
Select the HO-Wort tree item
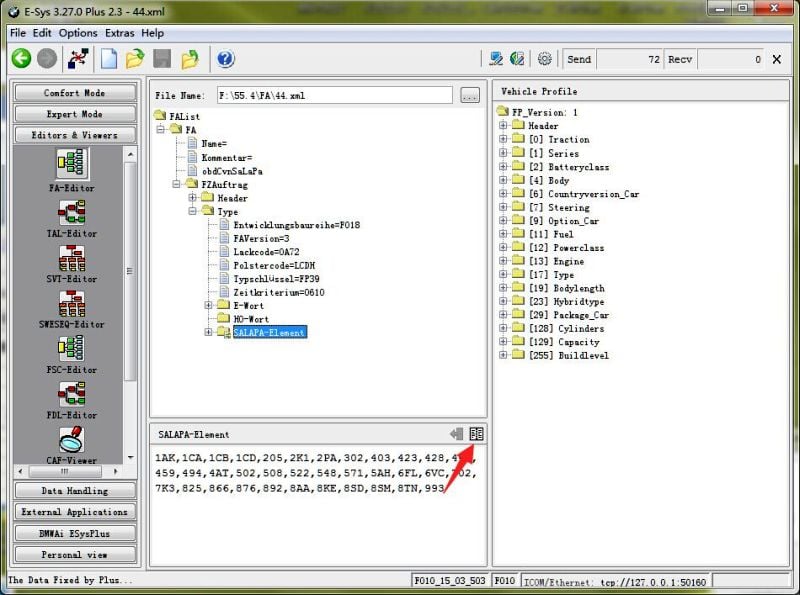pyautogui.click(x=251, y=319)
